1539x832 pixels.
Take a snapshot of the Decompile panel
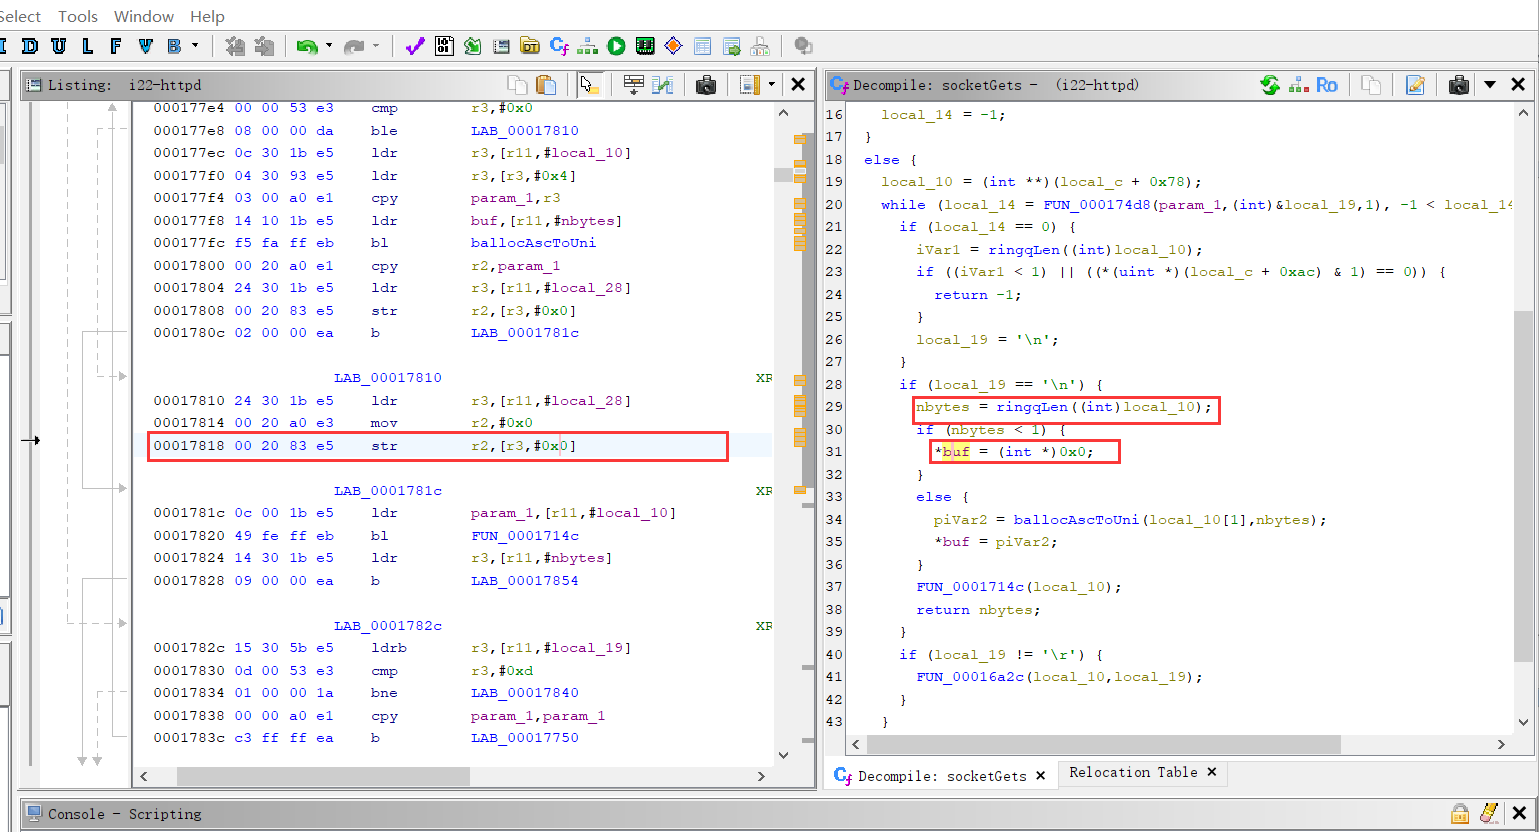(x=1459, y=85)
